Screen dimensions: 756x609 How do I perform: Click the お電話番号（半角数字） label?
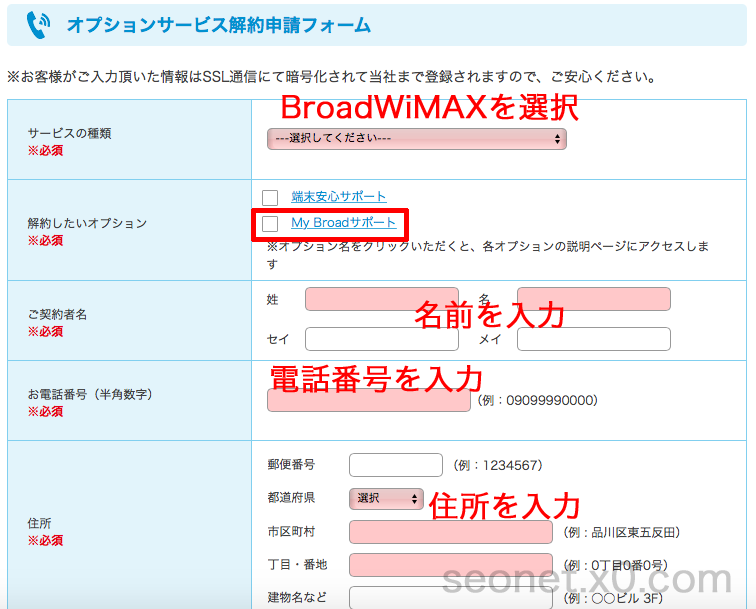pos(90,394)
